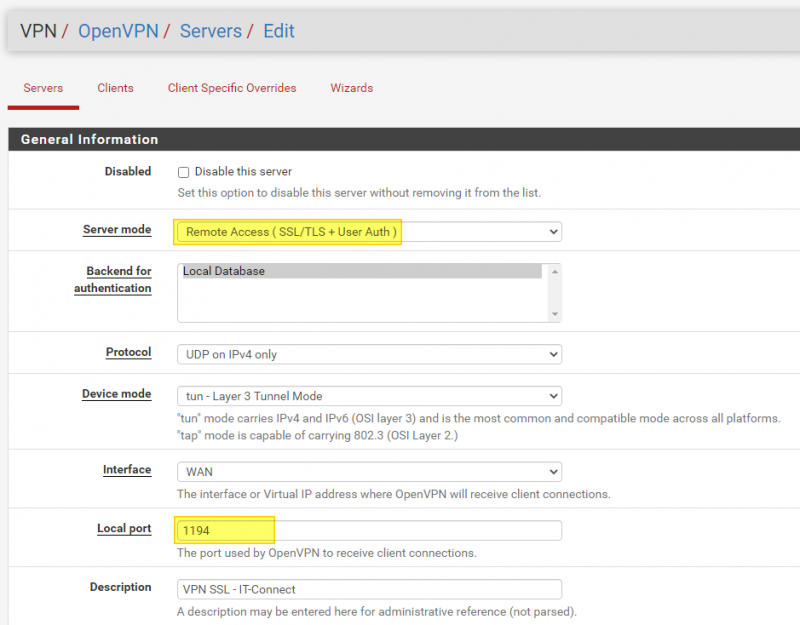This screenshot has height=625, width=800.
Task: Click the Local port input field
Action: click(x=369, y=530)
